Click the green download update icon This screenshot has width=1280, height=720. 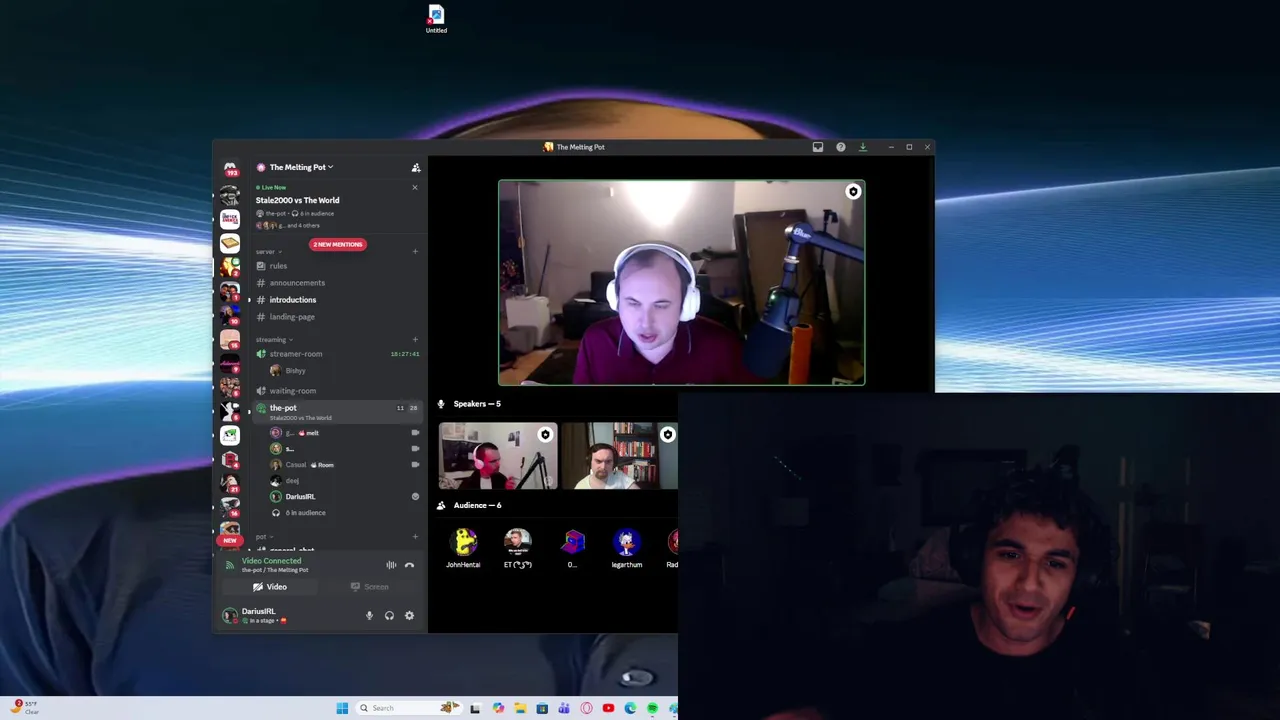click(863, 147)
